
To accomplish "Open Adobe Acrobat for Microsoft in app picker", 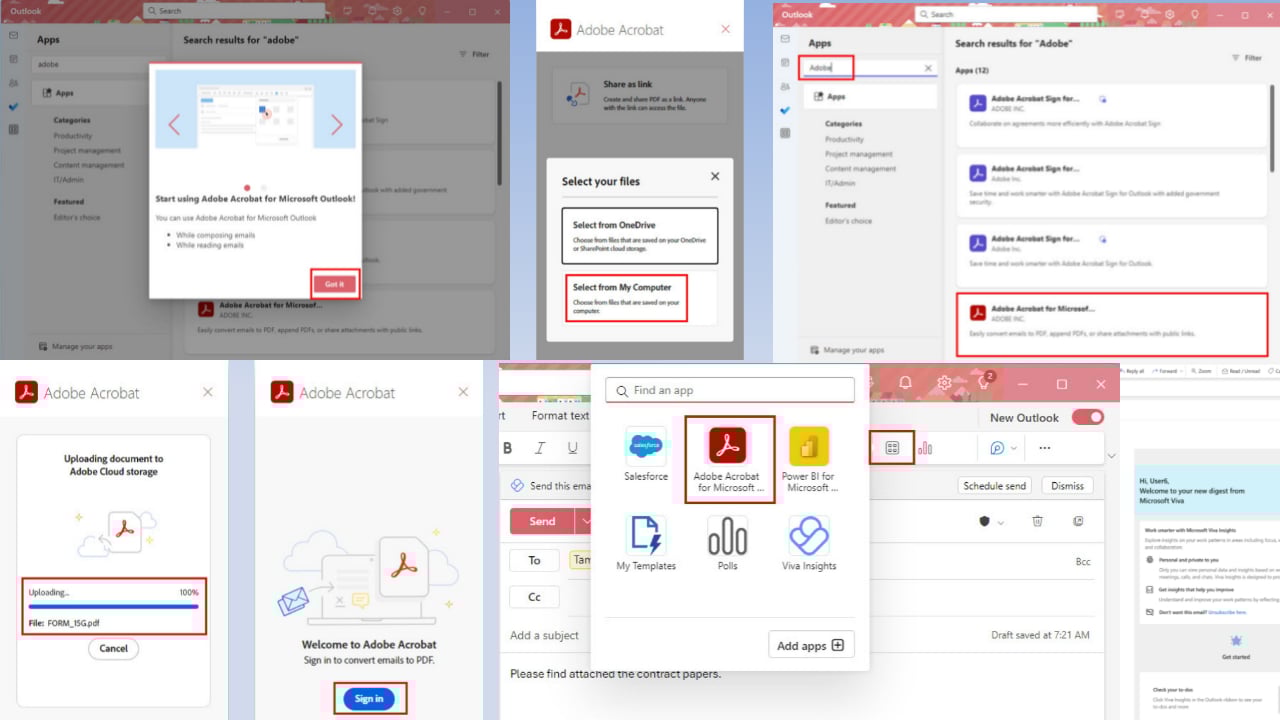I will point(728,459).
